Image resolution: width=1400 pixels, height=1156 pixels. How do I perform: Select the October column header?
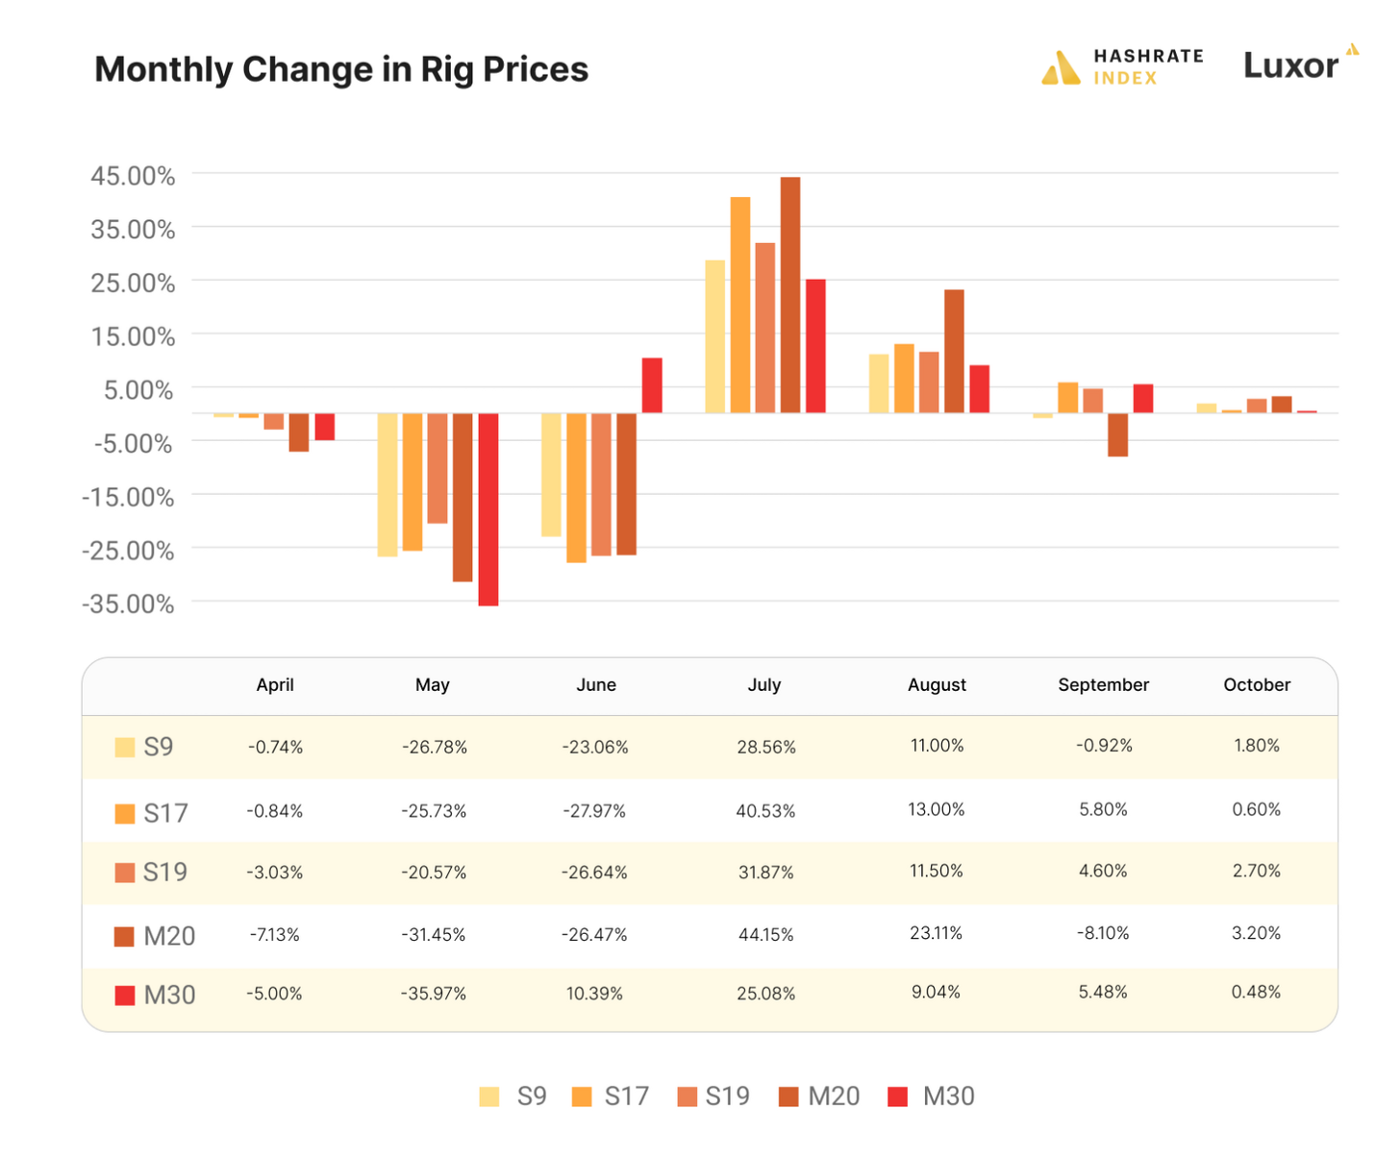[x=1257, y=685]
